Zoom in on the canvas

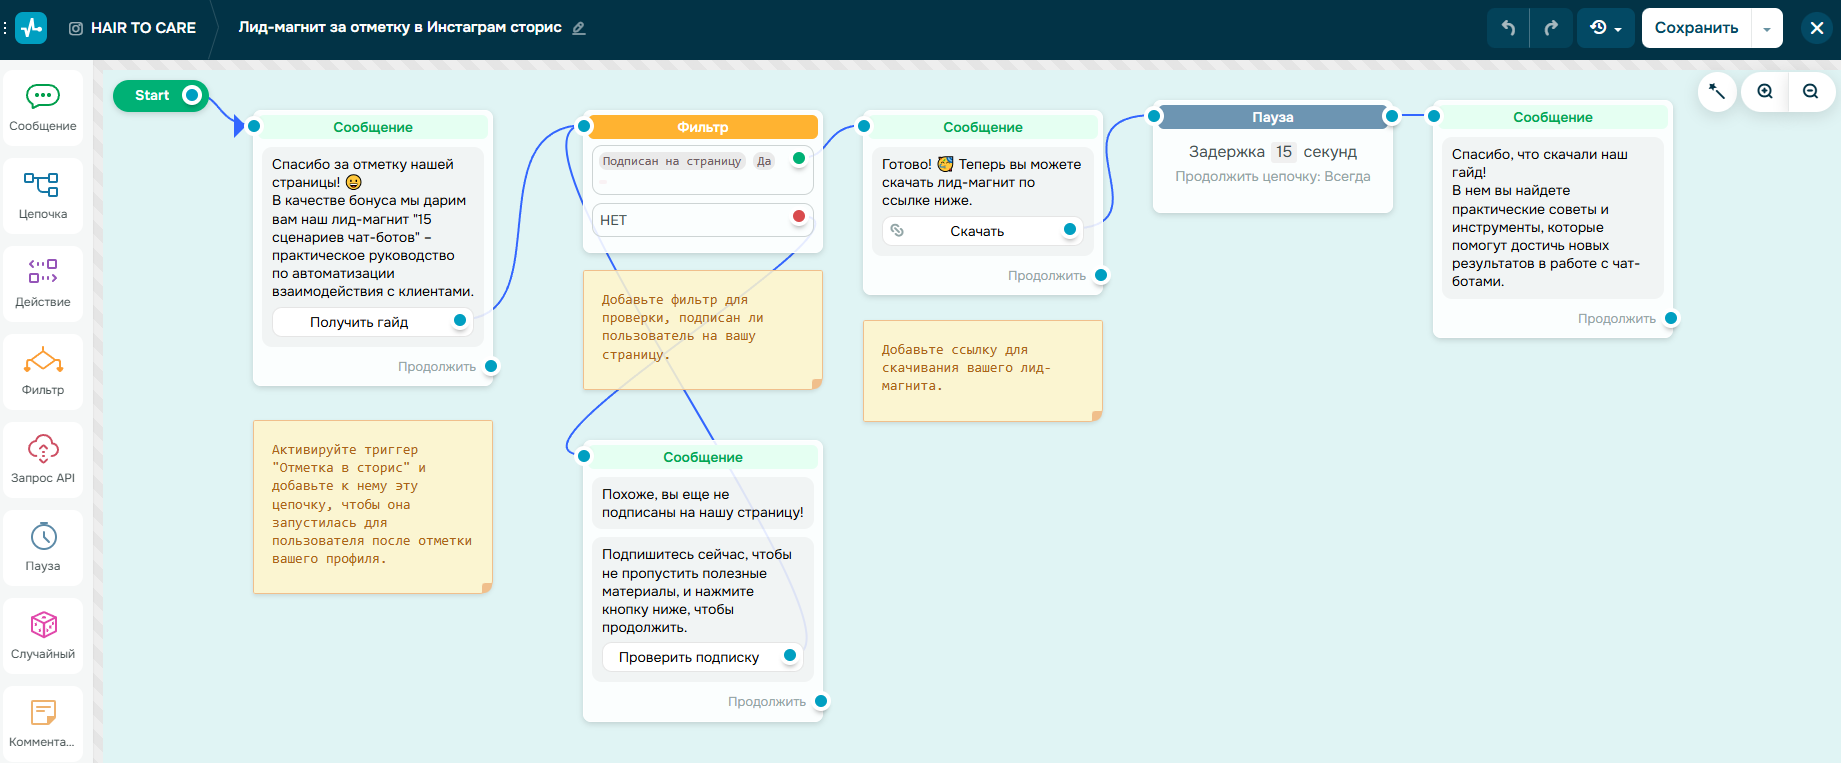[x=1765, y=92]
